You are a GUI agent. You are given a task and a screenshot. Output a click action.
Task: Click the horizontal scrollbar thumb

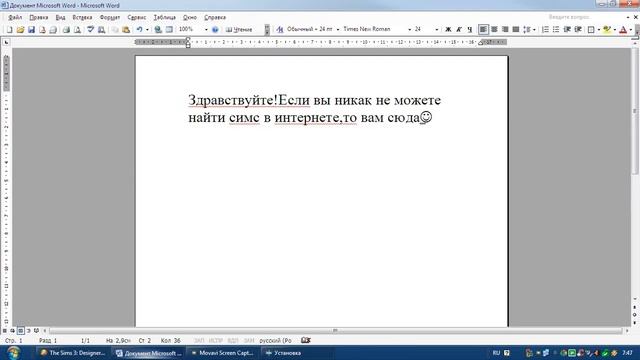pos(335,331)
